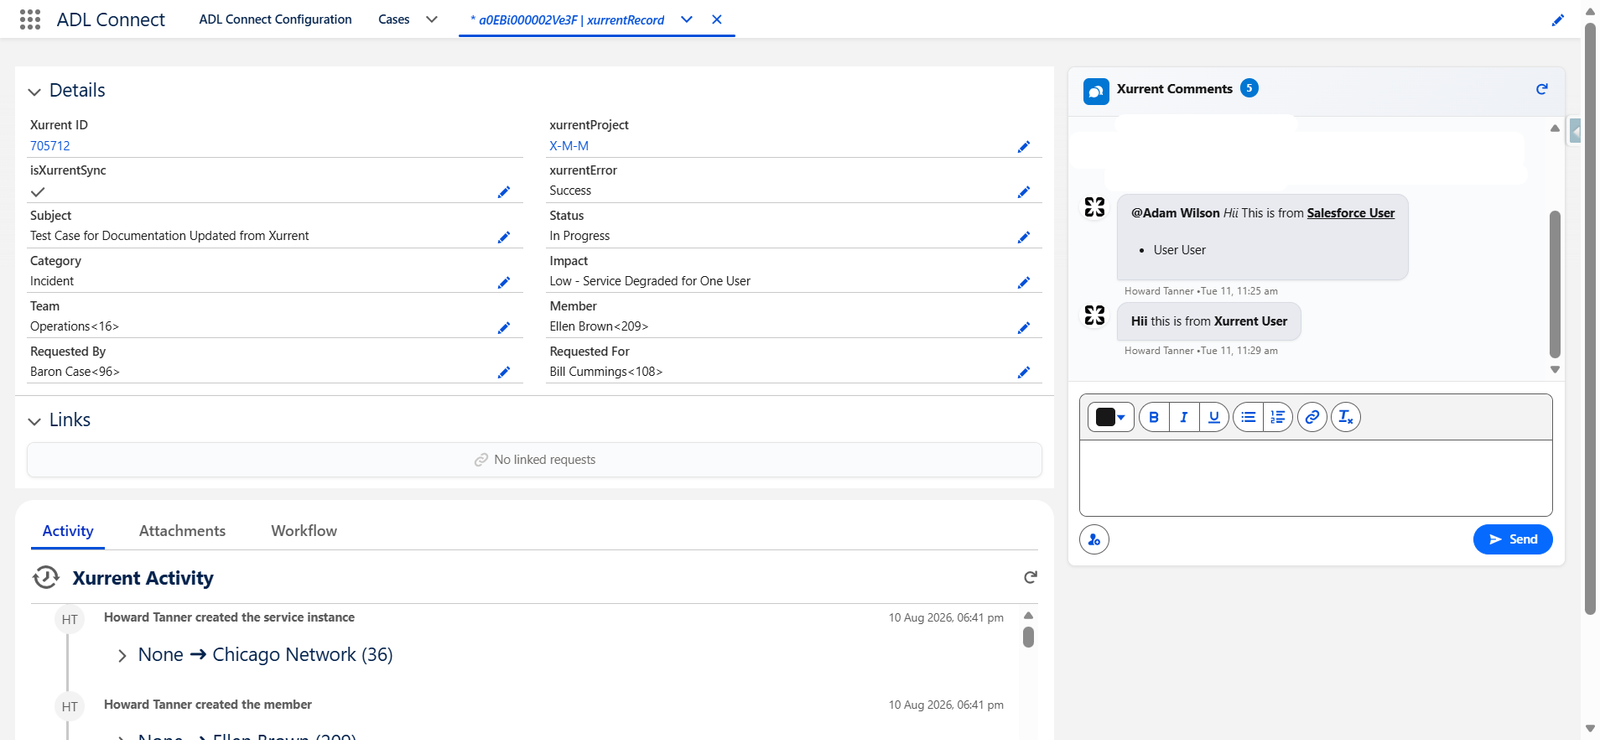The height and width of the screenshot is (740, 1600).
Task: Expand the None to Chicago Network entry
Action: (122, 656)
